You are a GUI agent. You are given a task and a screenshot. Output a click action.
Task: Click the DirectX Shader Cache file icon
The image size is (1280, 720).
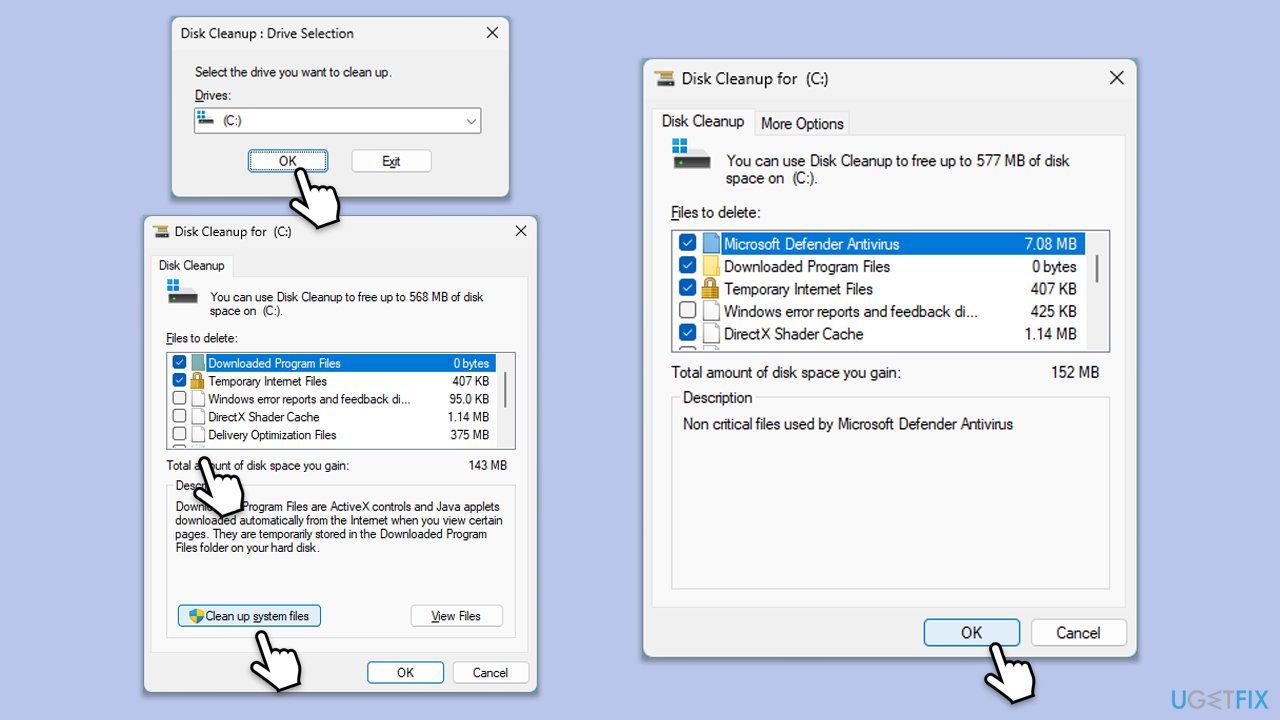click(x=709, y=334)
